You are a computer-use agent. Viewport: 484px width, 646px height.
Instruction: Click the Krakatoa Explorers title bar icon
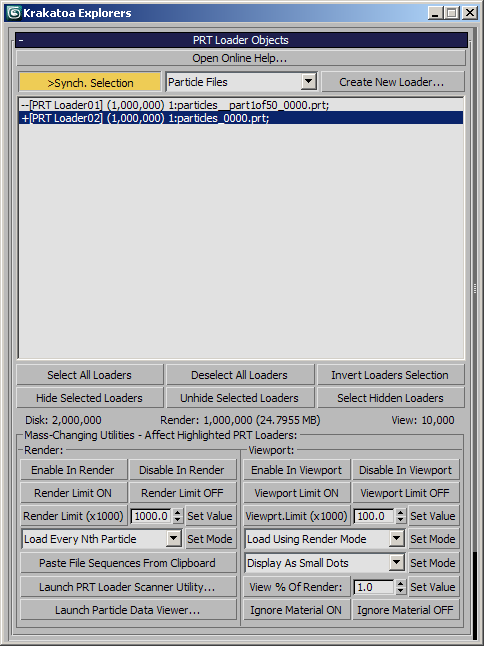(x=14, y=13)
